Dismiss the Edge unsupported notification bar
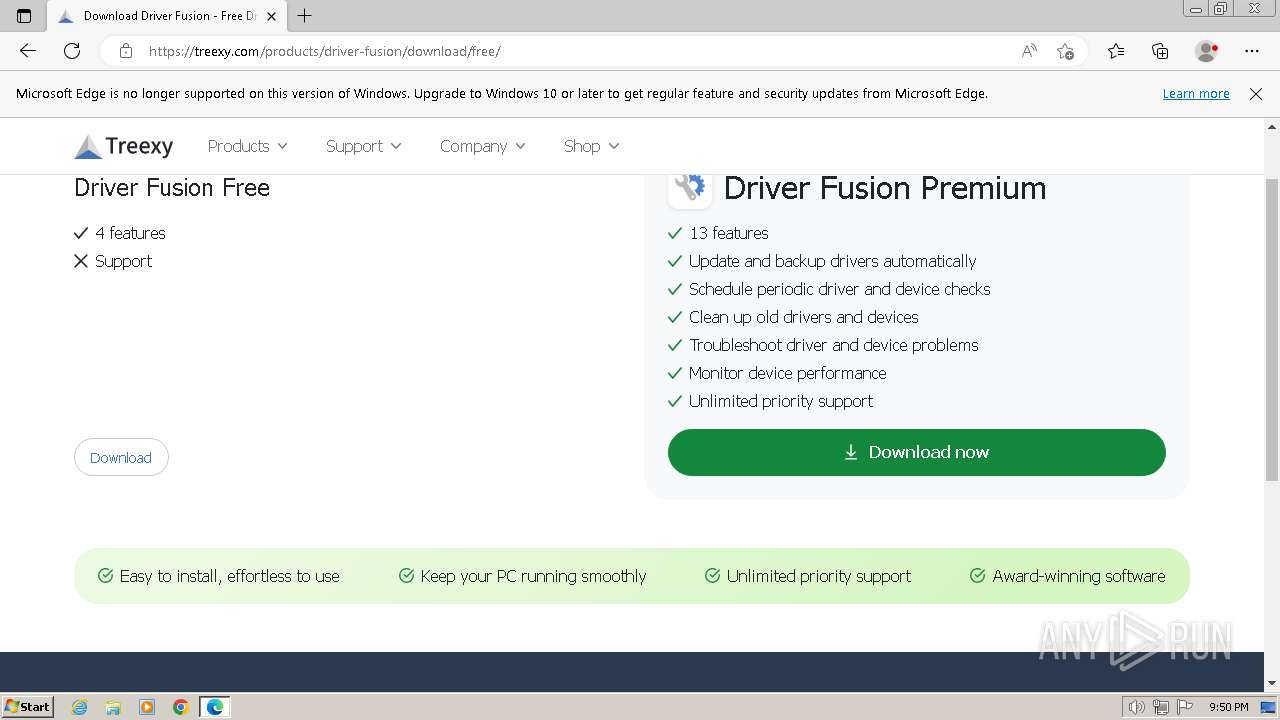The image size is (1280, 720). (1256, 94)
